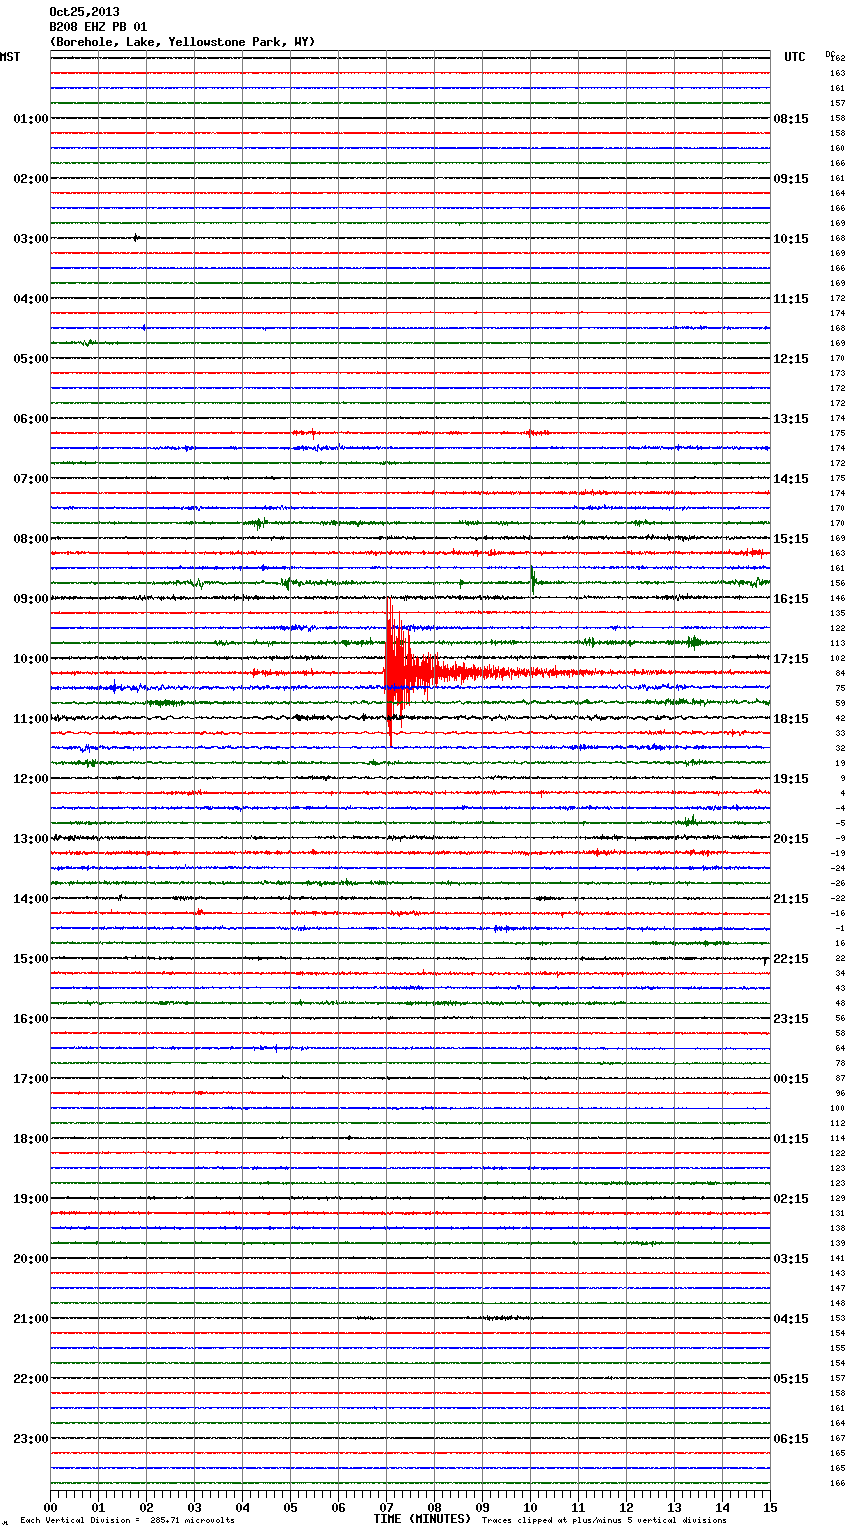Viewport: 850px width, 1534px height.
Task: Select the 01:00 MST time label
Action: [31, 119]
